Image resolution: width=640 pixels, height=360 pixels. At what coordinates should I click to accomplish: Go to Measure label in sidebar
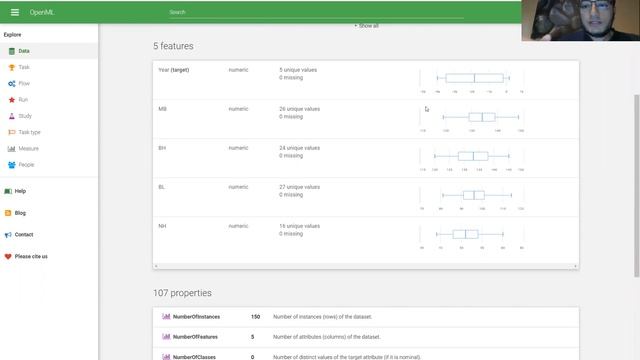pyautogui.click(x=29, y=149)
